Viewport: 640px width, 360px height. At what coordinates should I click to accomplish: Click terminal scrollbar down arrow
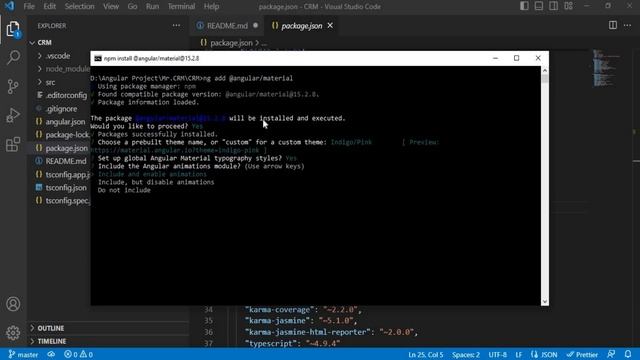click(545, 302)
